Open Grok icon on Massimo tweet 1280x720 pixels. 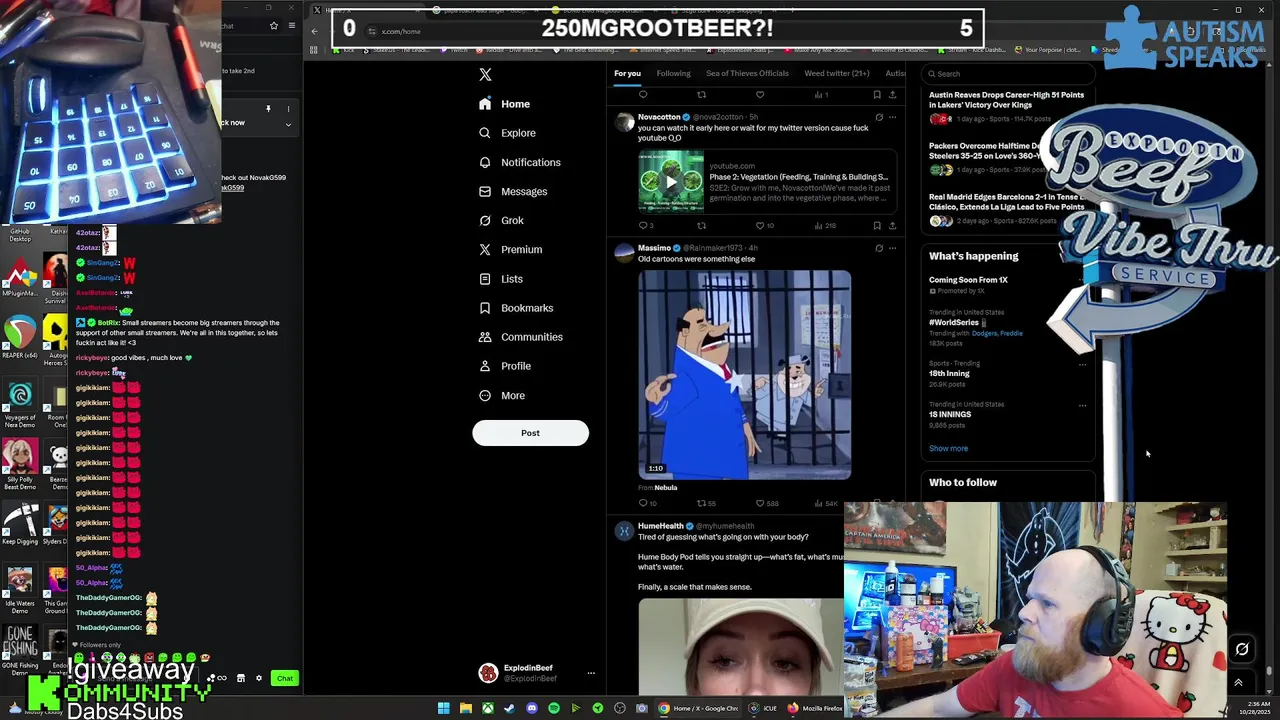point(879,248)
